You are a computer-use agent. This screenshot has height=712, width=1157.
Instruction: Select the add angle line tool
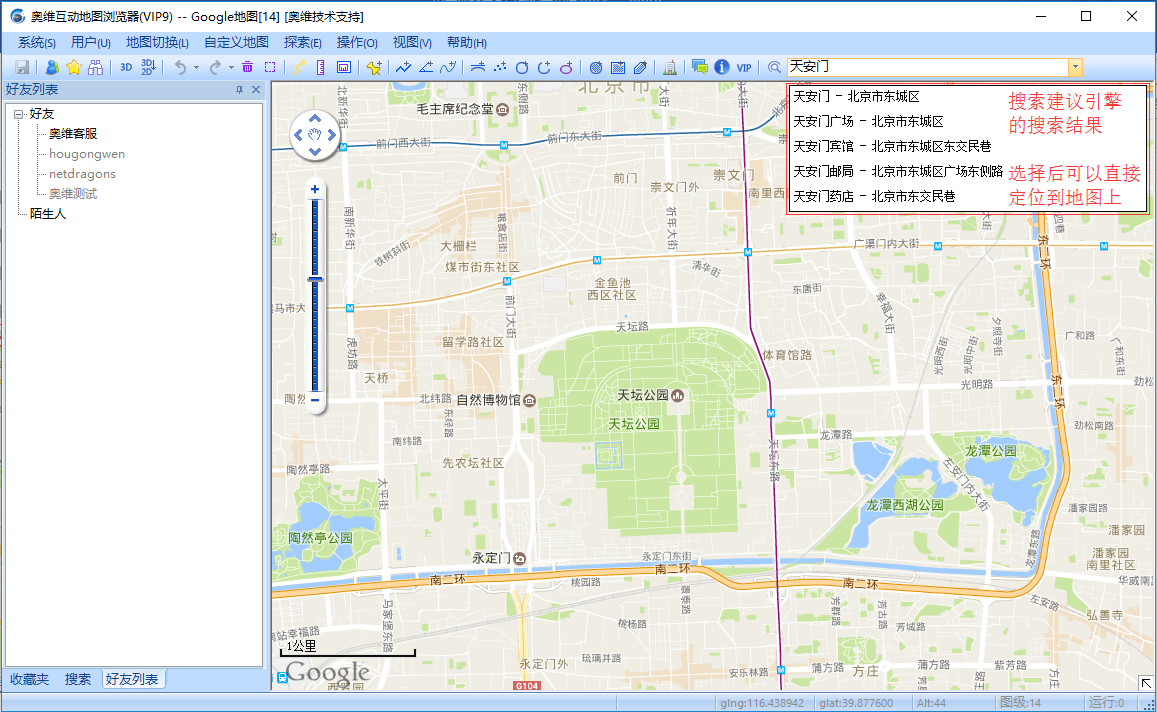[426, 68]
